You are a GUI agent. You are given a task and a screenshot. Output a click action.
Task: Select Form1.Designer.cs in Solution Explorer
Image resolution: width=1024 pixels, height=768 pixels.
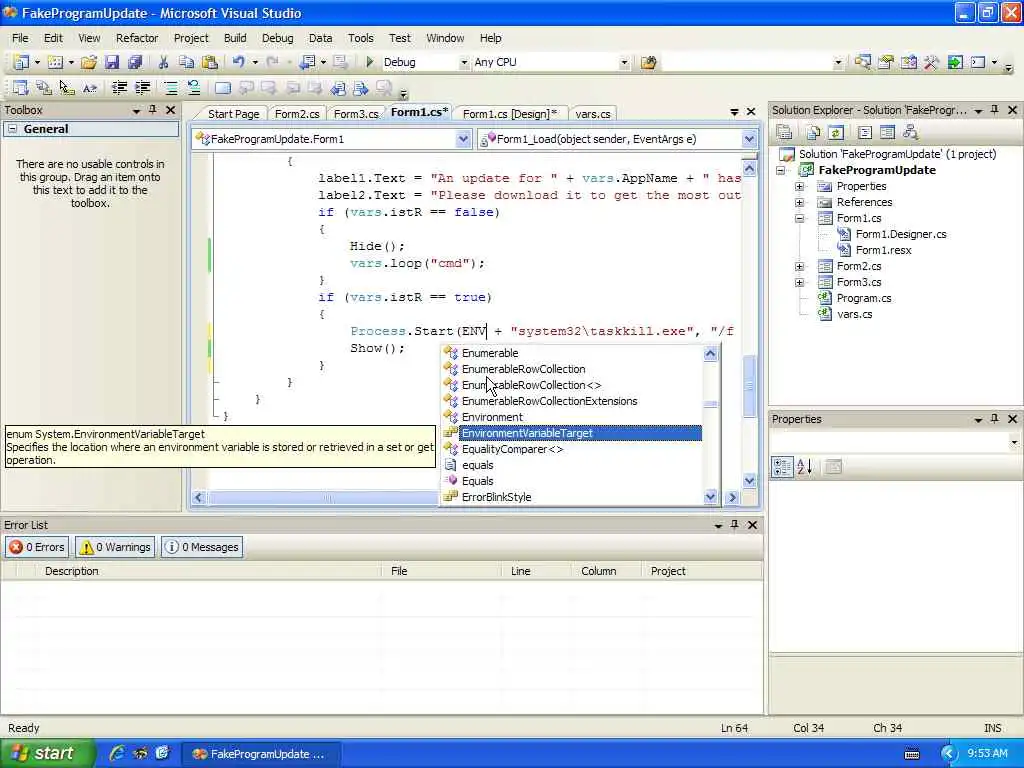[901, 234]
